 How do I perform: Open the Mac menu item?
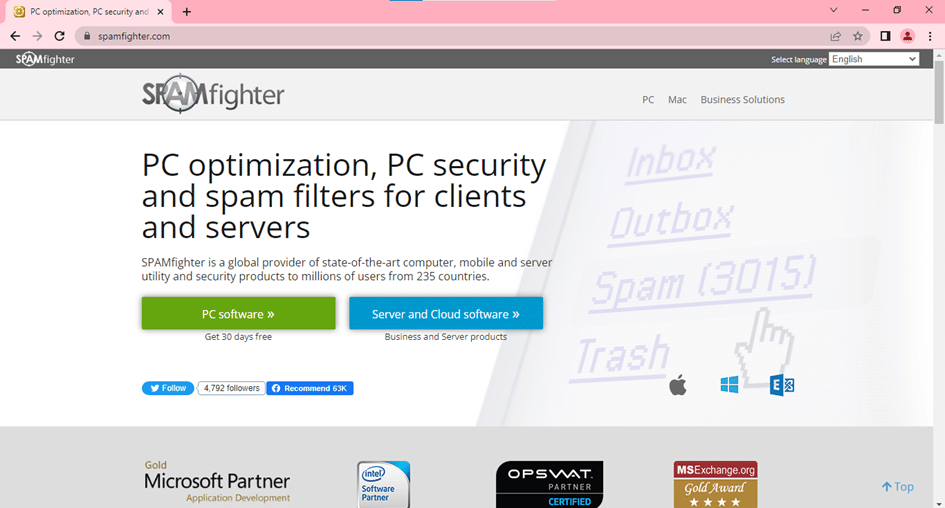click(x=677, y=99)
